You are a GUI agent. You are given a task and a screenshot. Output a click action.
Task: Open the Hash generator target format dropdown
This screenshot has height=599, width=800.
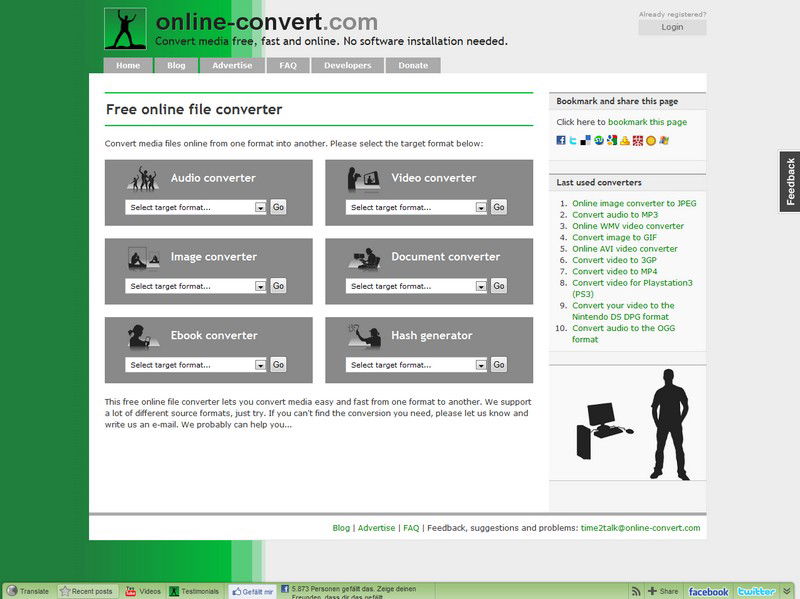pos(416,365)
